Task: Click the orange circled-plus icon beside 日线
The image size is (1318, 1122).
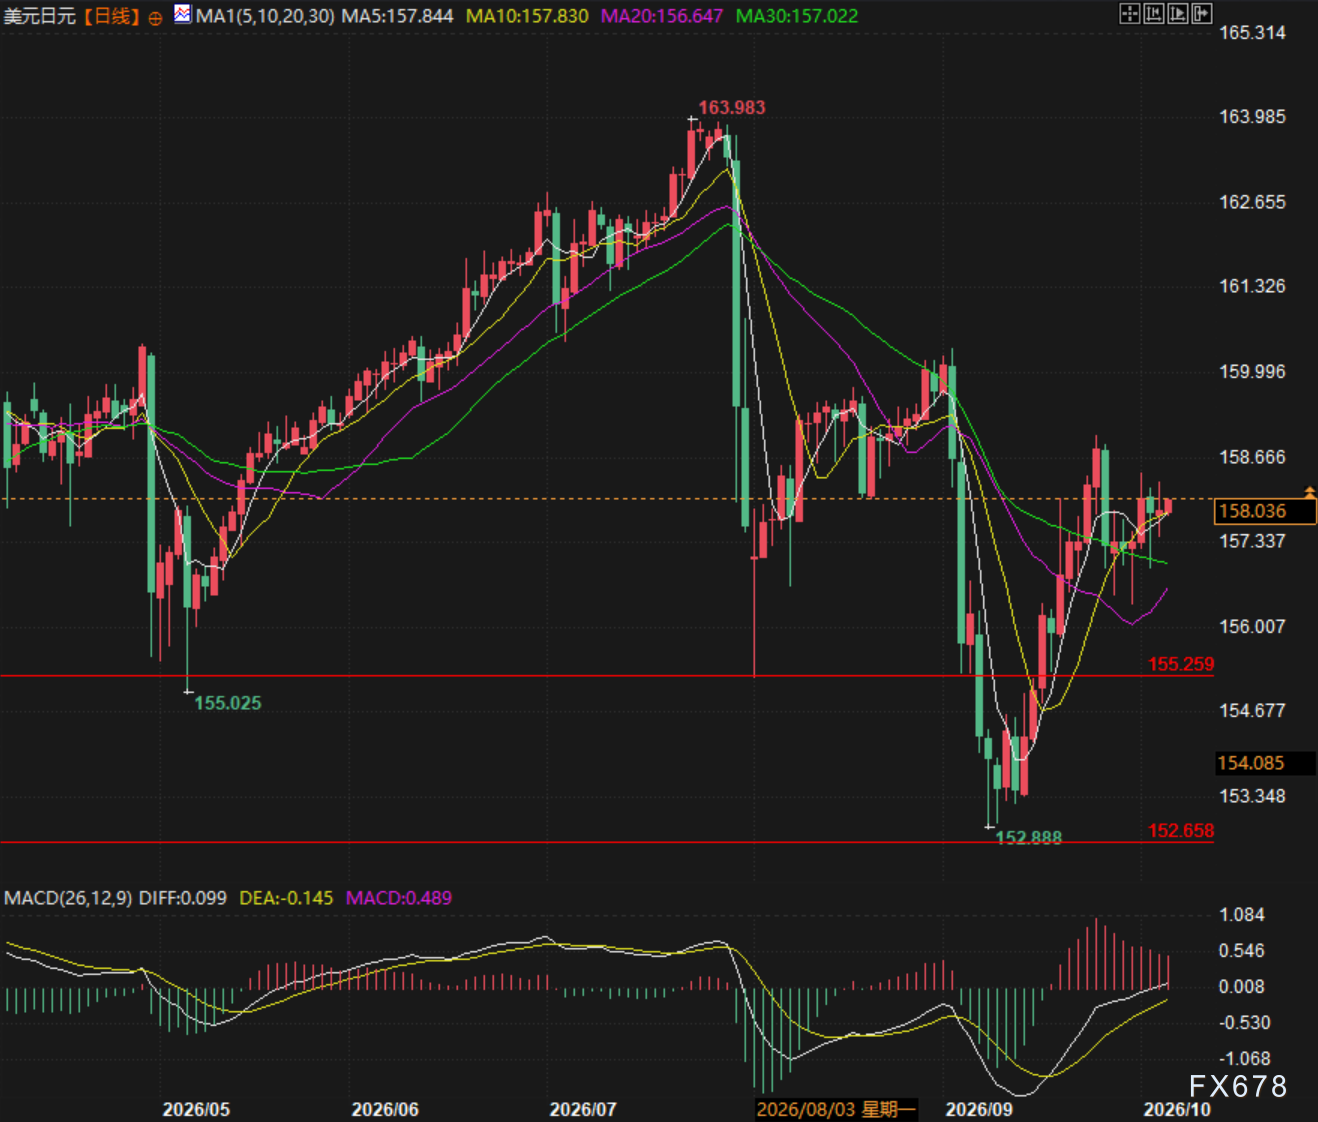Action: 155,18
